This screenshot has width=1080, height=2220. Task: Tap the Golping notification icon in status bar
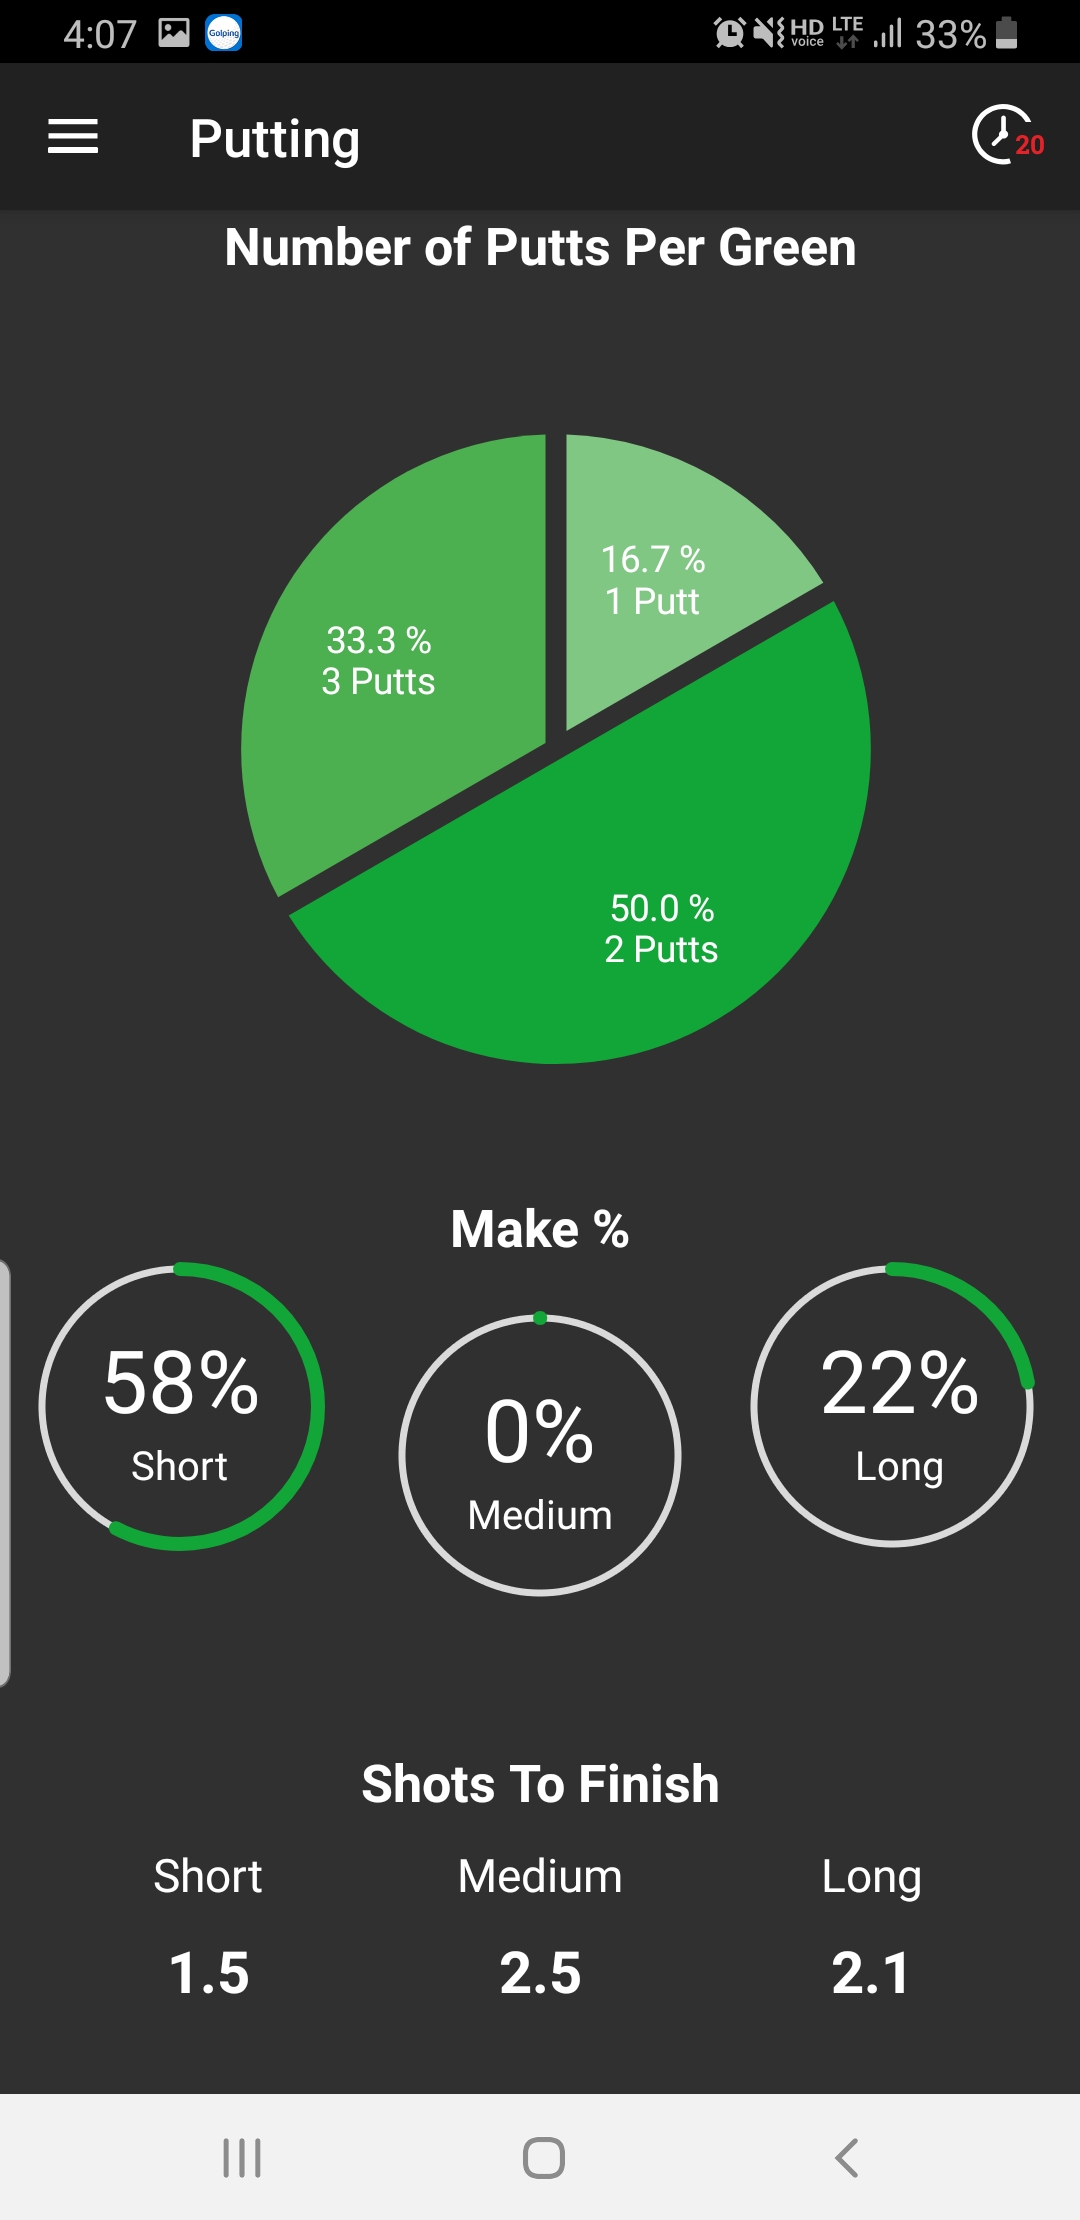coord(224,33)
